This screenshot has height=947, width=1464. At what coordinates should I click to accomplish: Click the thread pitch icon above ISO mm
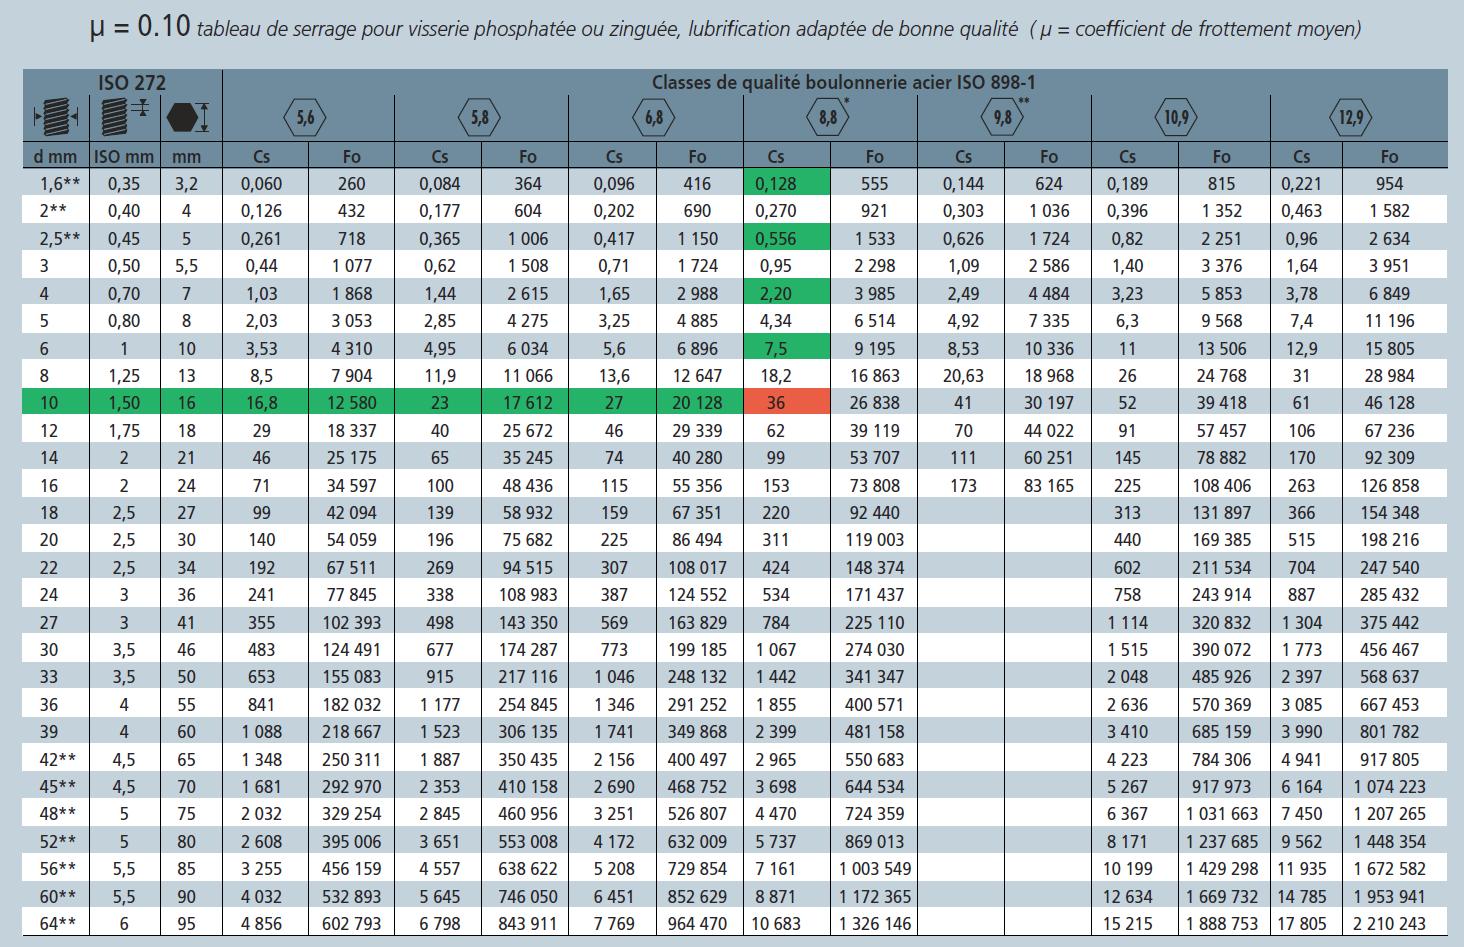point(122,117)
